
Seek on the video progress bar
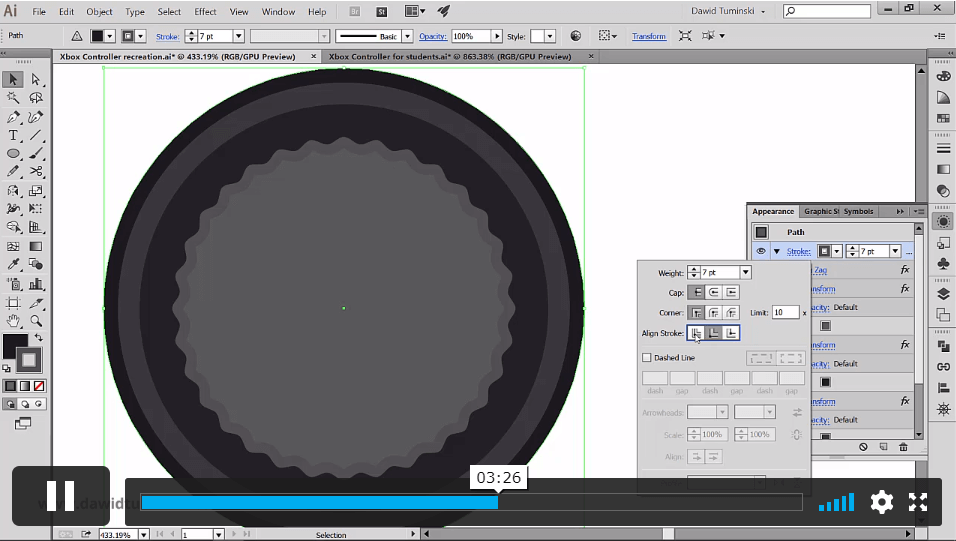click(x=471, y=502)
